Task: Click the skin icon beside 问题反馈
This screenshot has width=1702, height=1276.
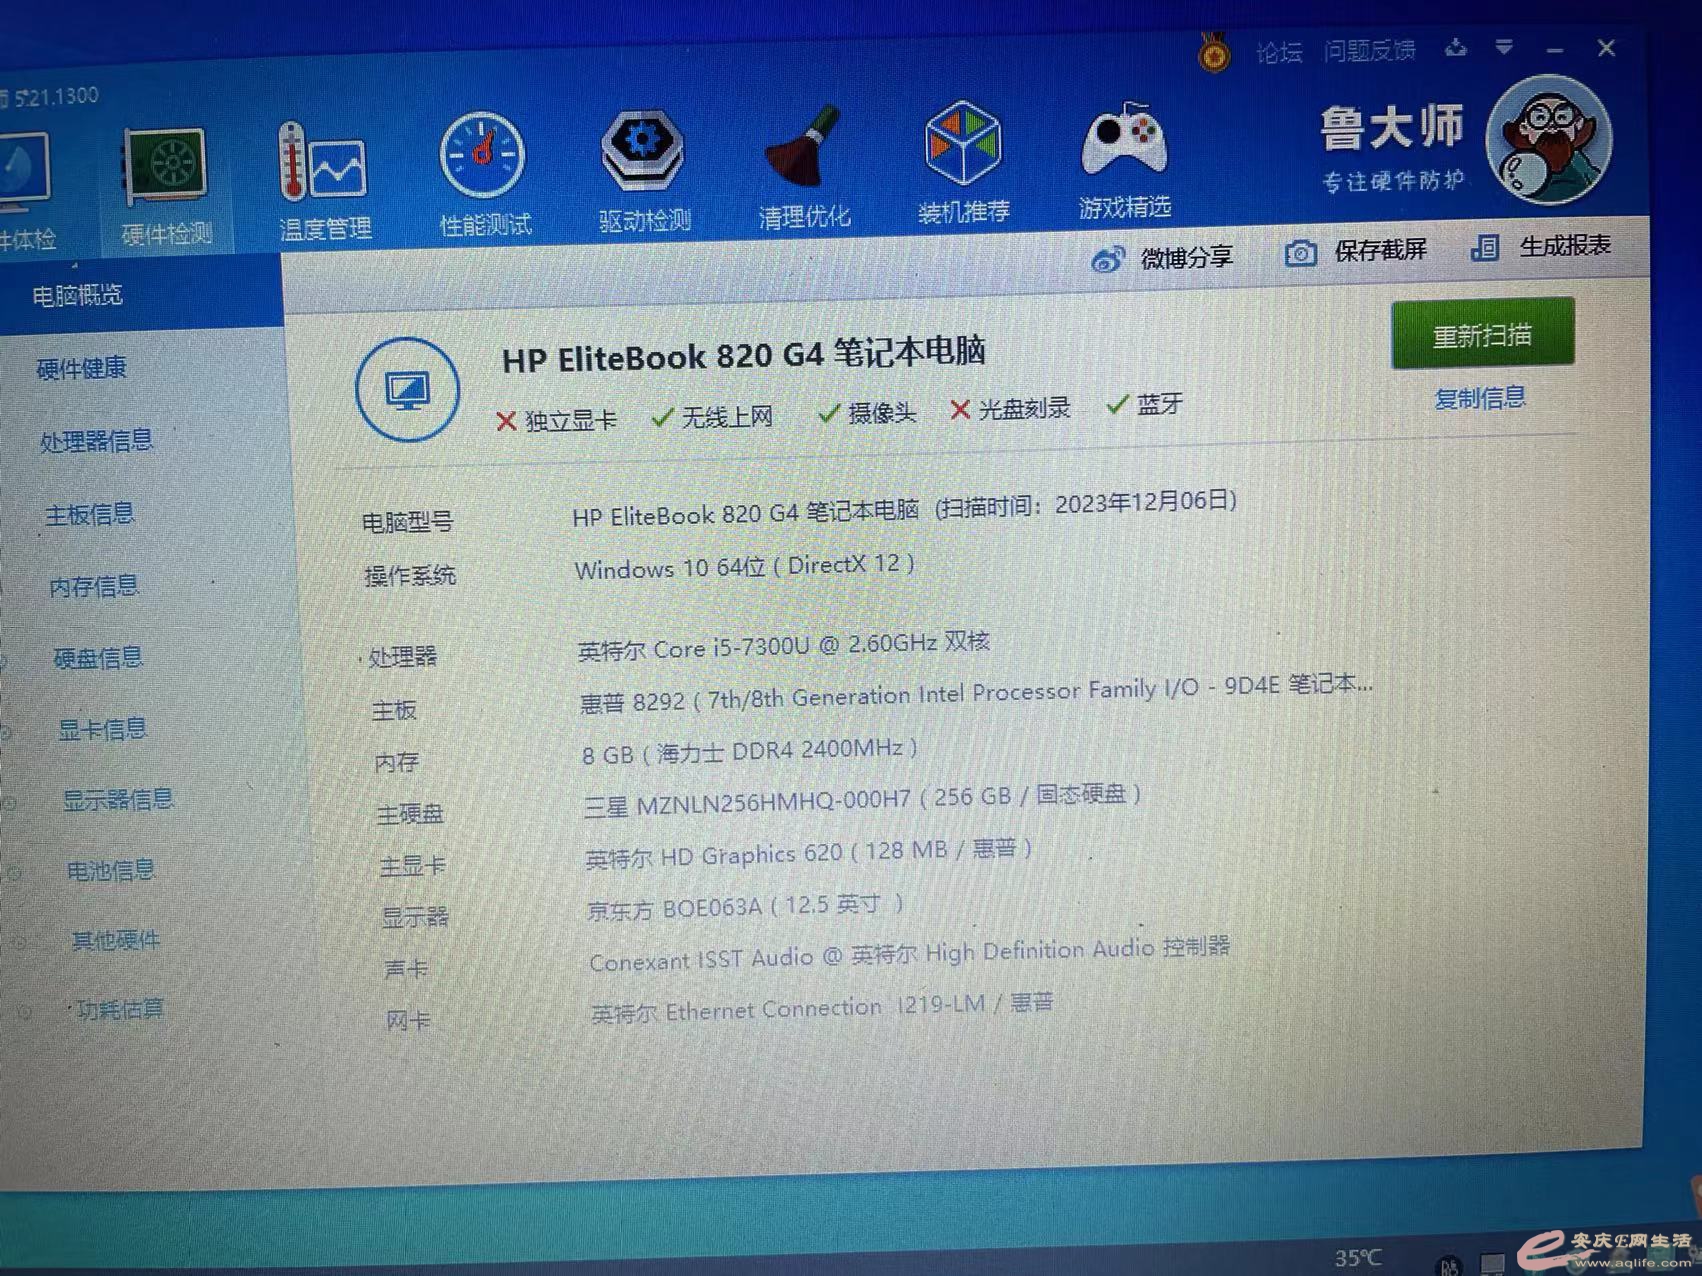Action: [1456, 47]
